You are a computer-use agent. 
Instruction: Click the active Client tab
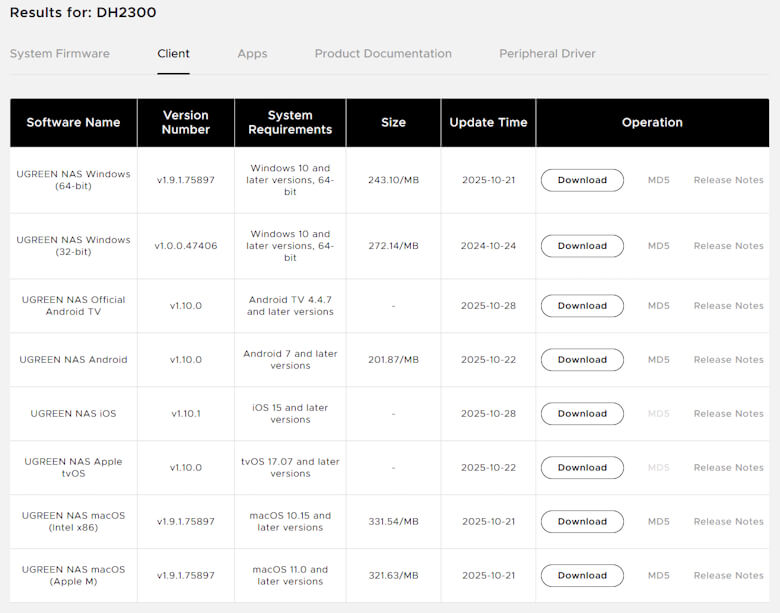point(173,54)
